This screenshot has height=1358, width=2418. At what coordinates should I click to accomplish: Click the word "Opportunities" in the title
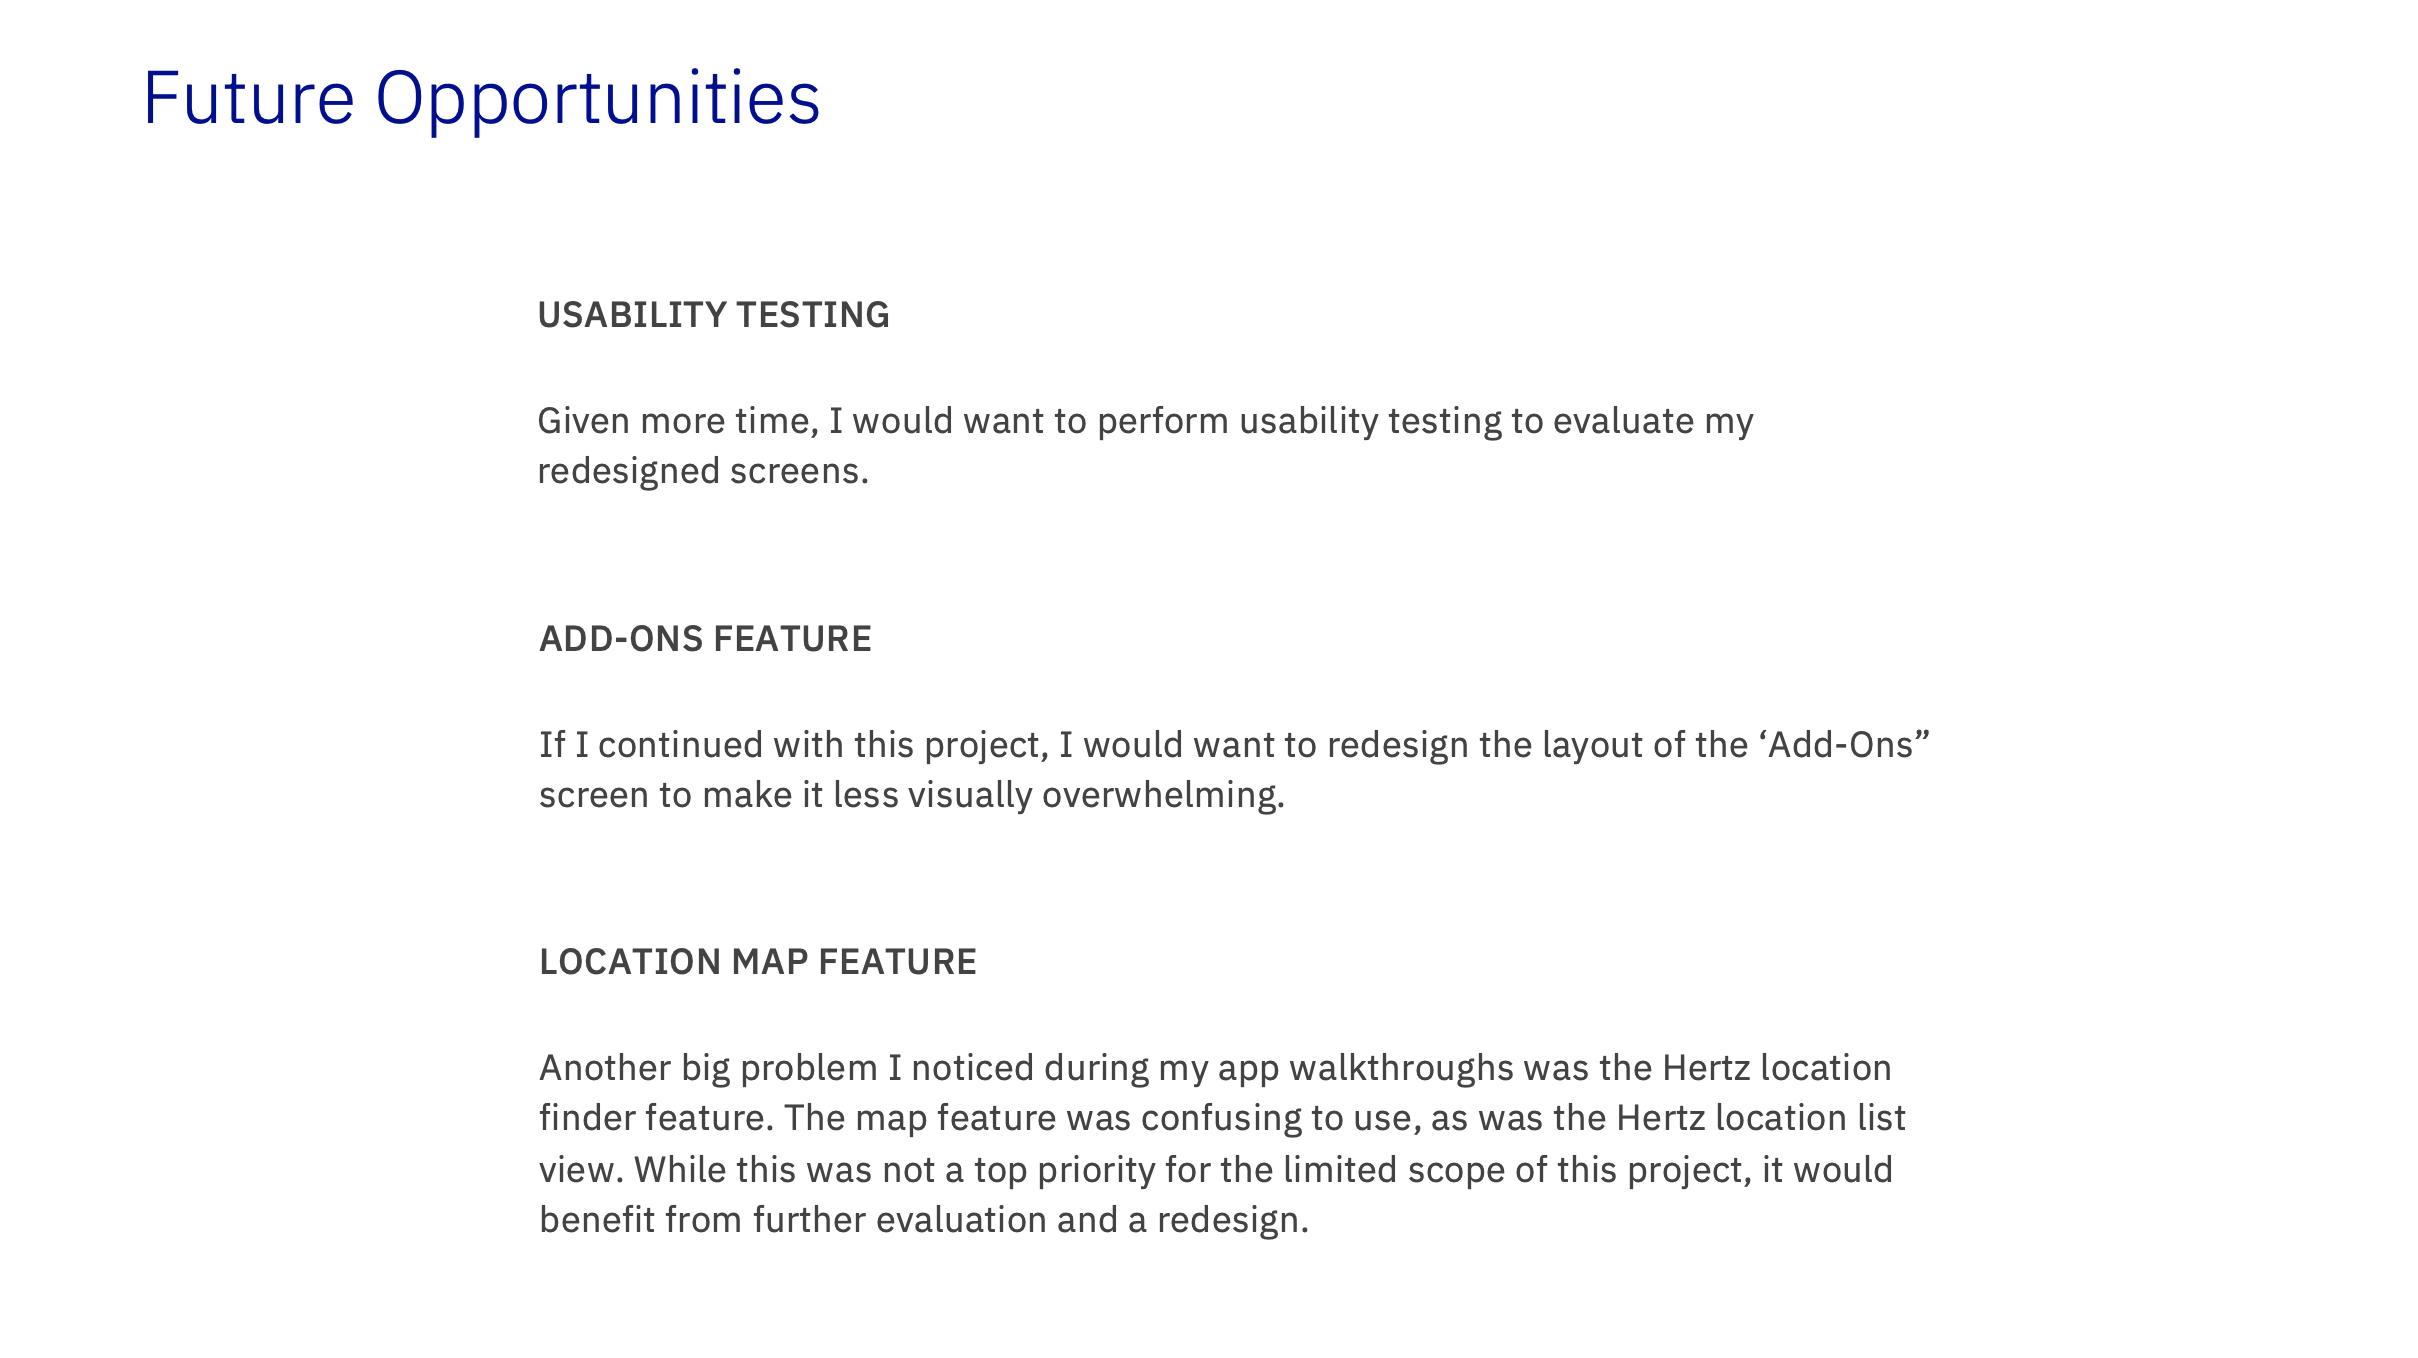597,98
